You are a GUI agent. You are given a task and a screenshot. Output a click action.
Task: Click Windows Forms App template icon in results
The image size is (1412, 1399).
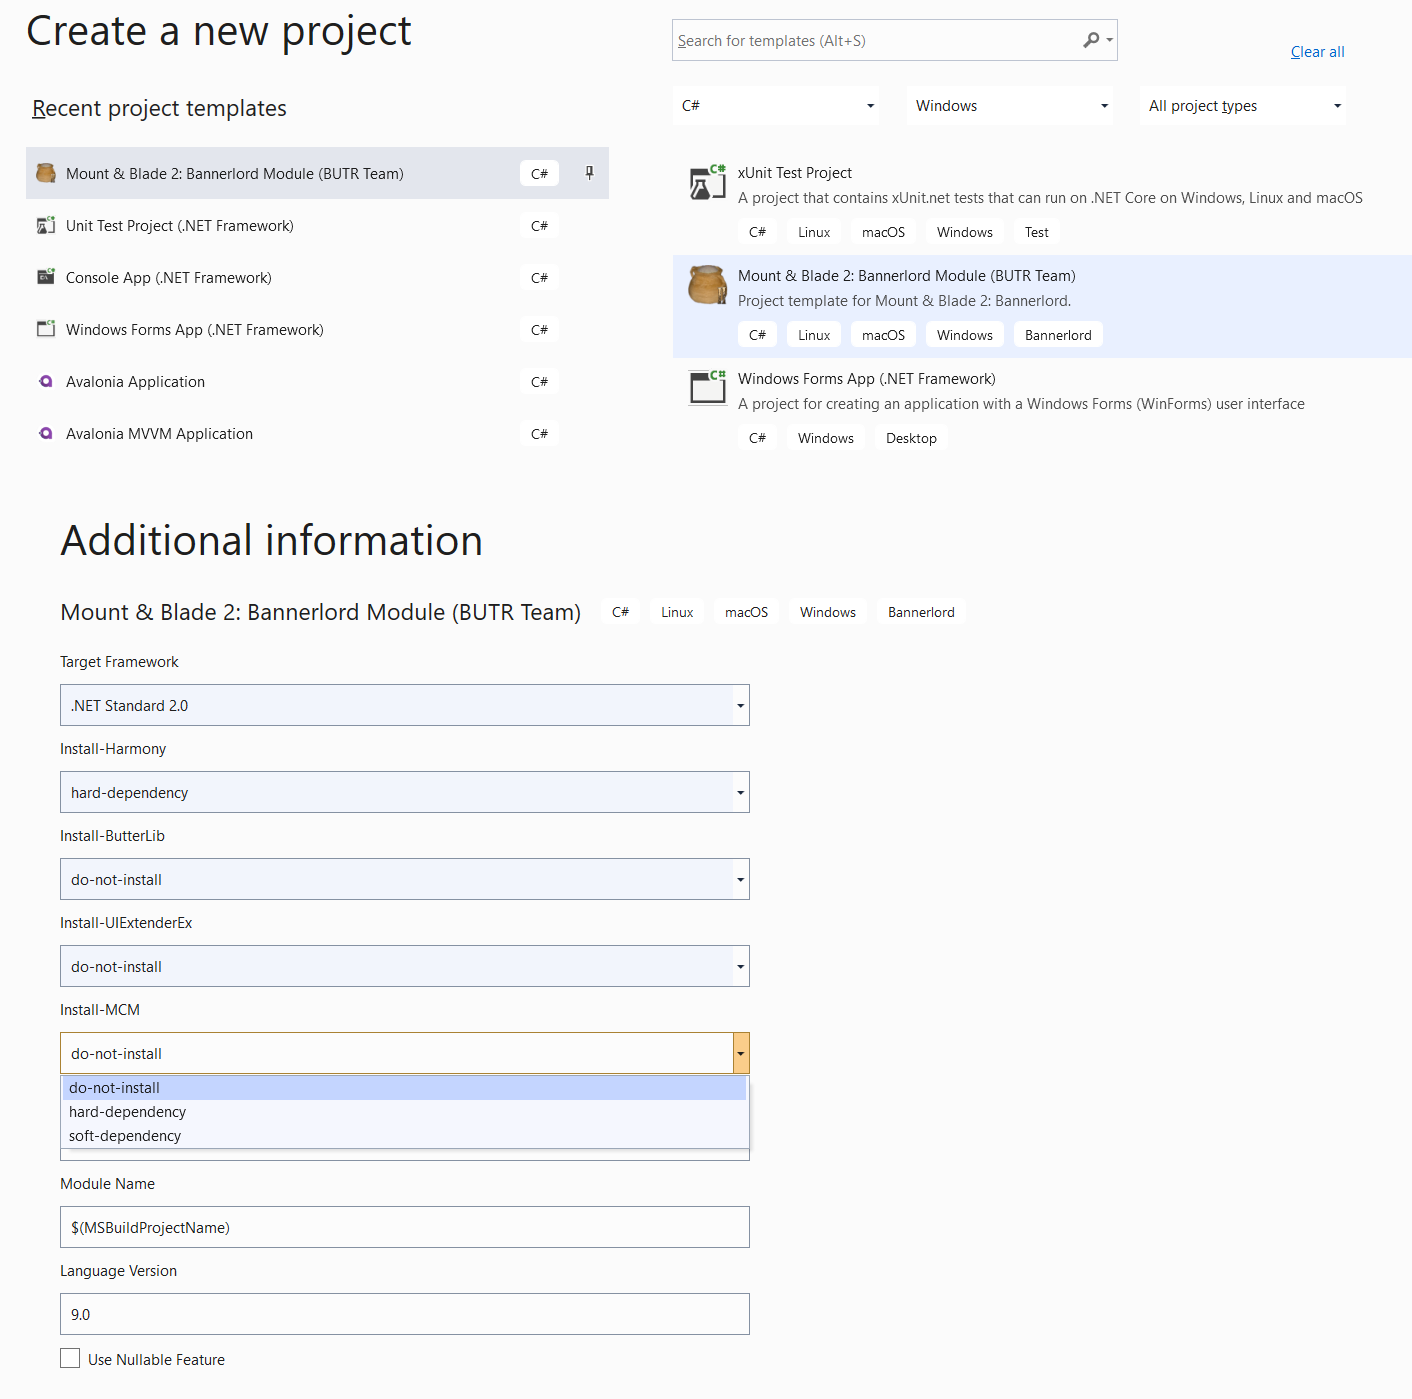[708, 388]
